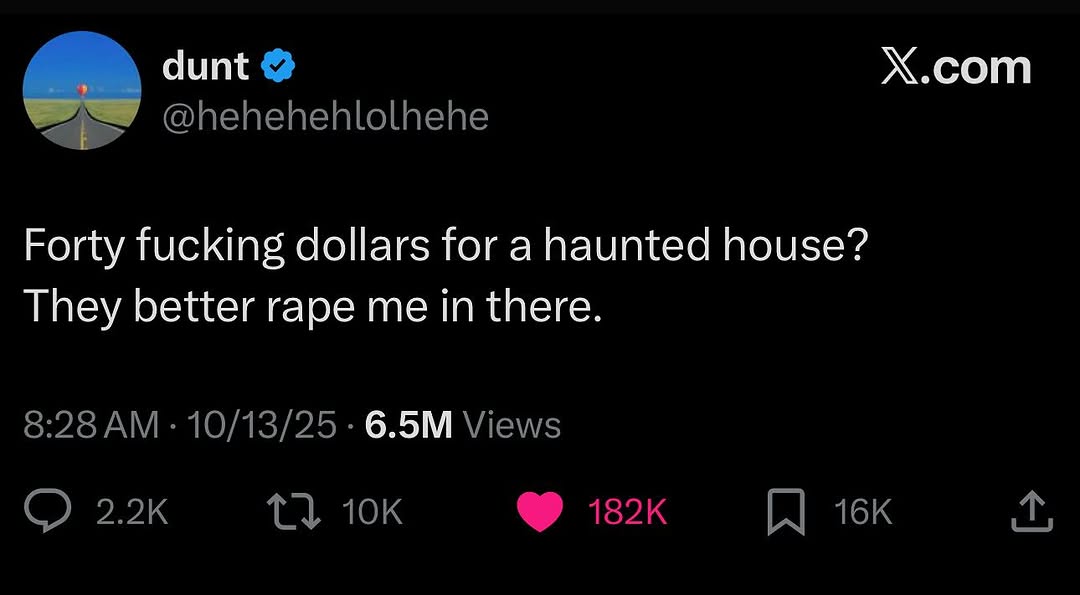Click the blue verified checkmark badge

277,67
